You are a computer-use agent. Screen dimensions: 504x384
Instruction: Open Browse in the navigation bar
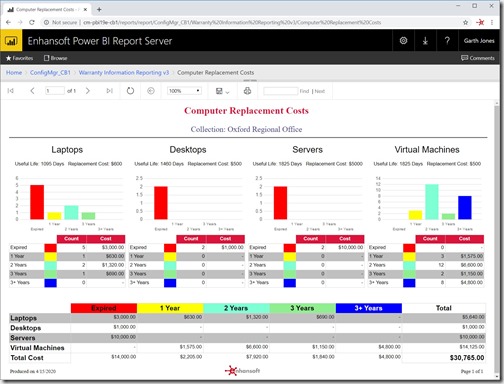tap(56, 58)
